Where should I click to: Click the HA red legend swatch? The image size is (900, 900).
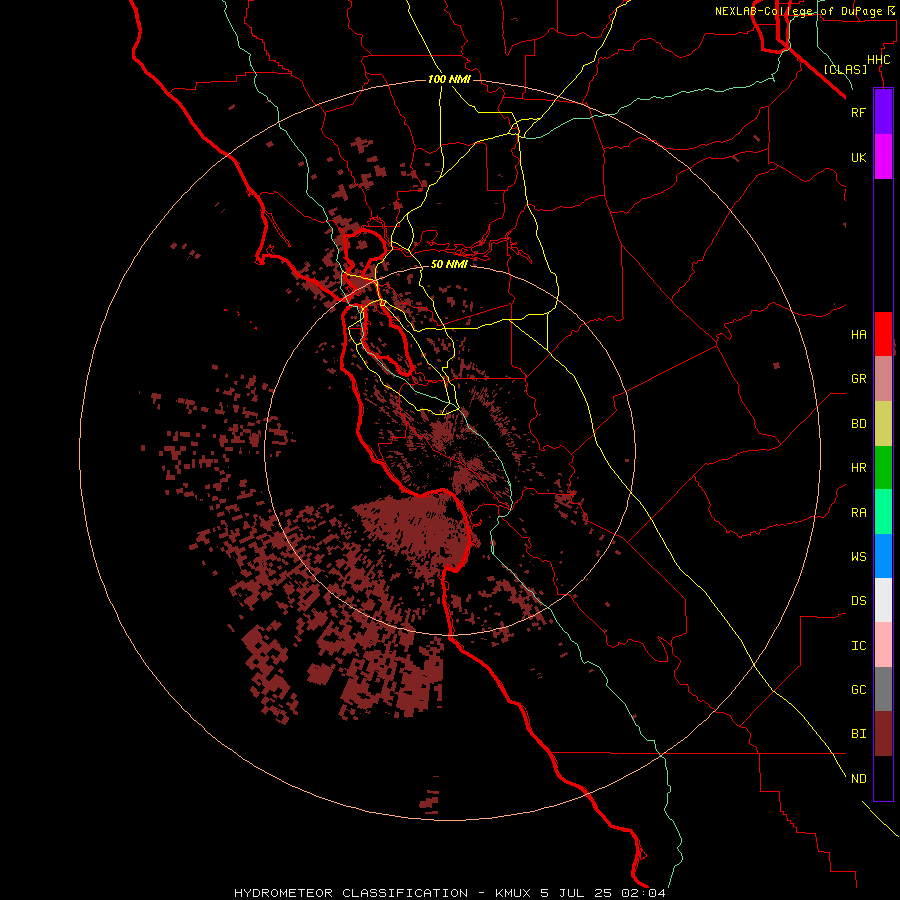click(883, 334)
